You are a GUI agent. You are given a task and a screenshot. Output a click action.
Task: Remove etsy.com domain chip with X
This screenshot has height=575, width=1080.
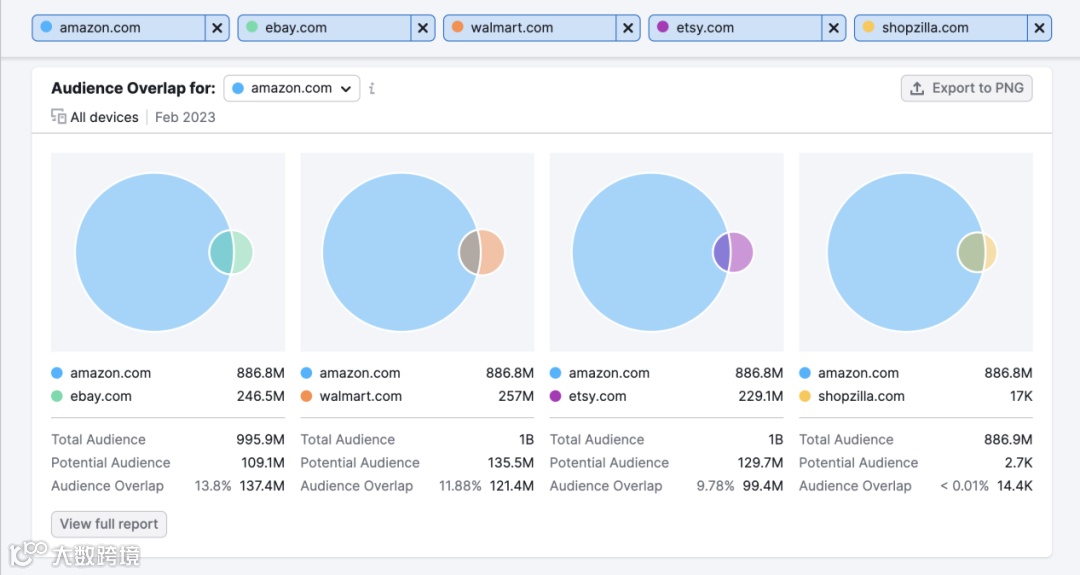pos(833,28)
